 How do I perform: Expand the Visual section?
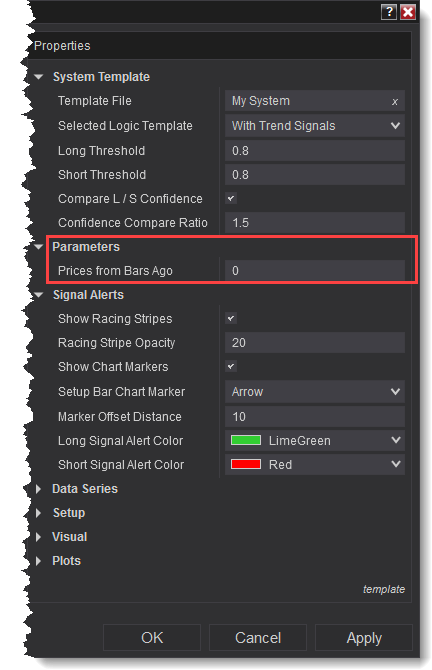point(38,537)
